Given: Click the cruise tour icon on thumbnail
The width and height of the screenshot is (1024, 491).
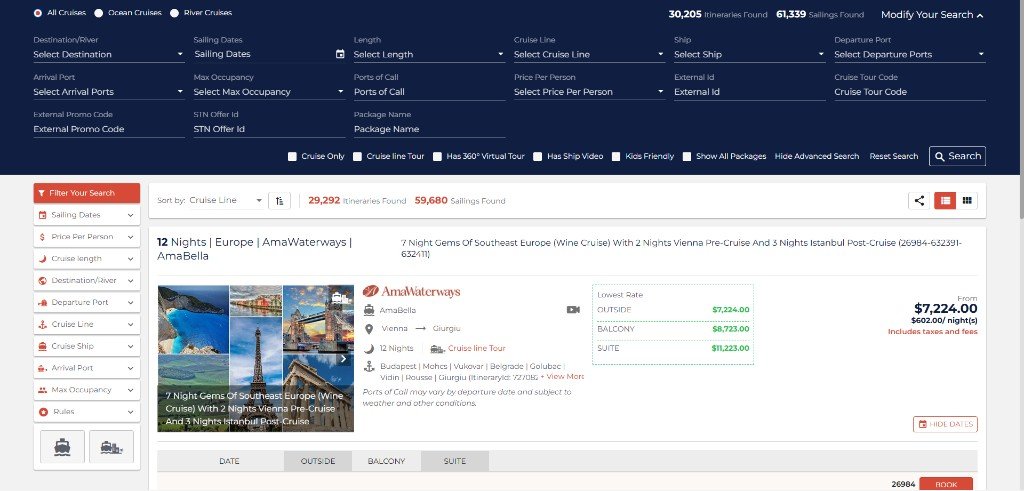Looking at the screenshot, I should (x=342, y=298).
